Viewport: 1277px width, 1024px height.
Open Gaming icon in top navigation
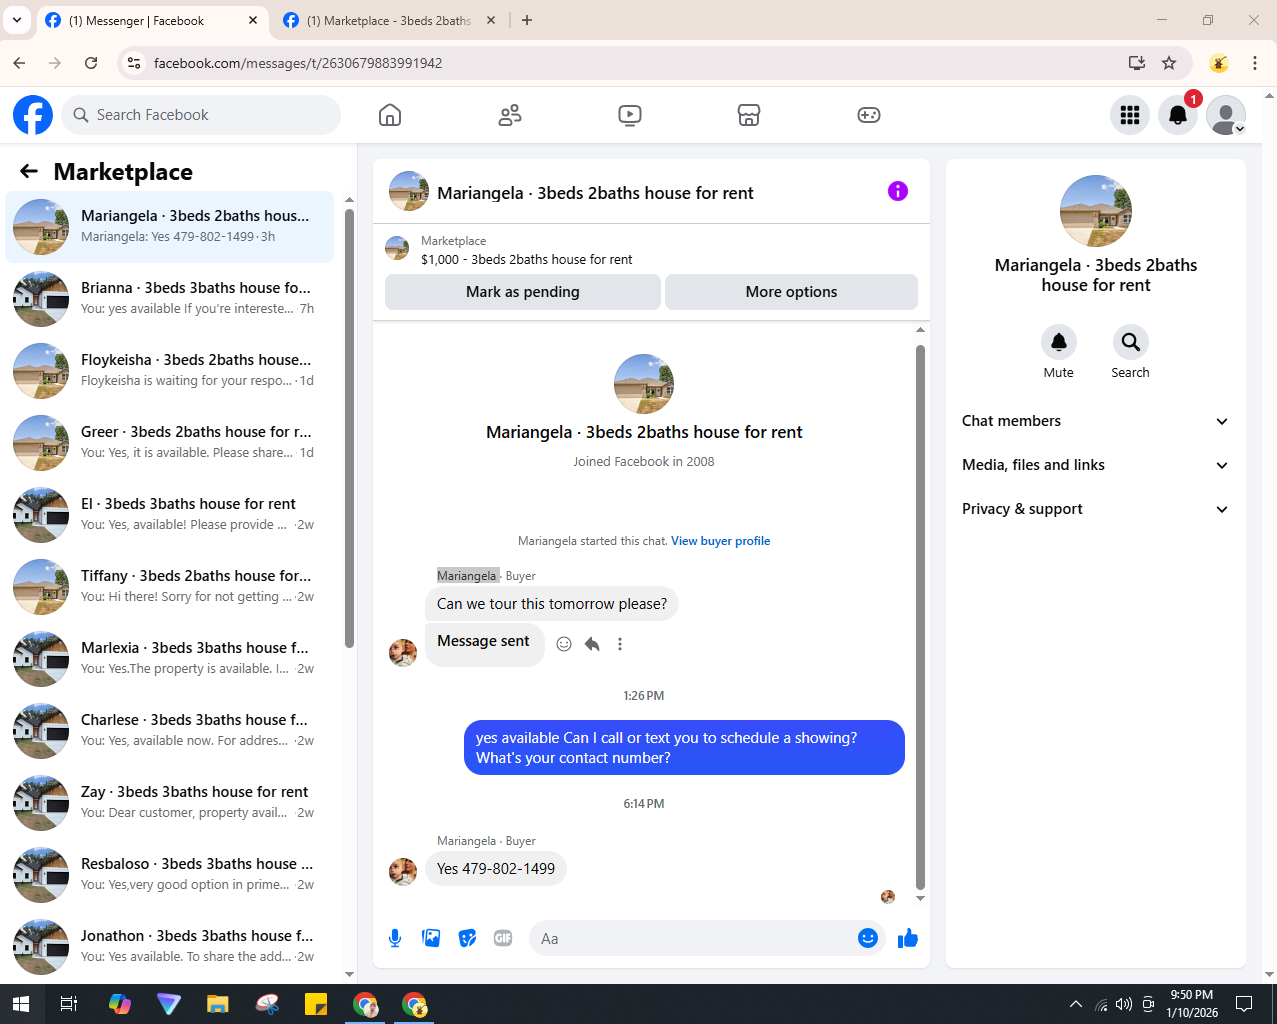(869, 115)
